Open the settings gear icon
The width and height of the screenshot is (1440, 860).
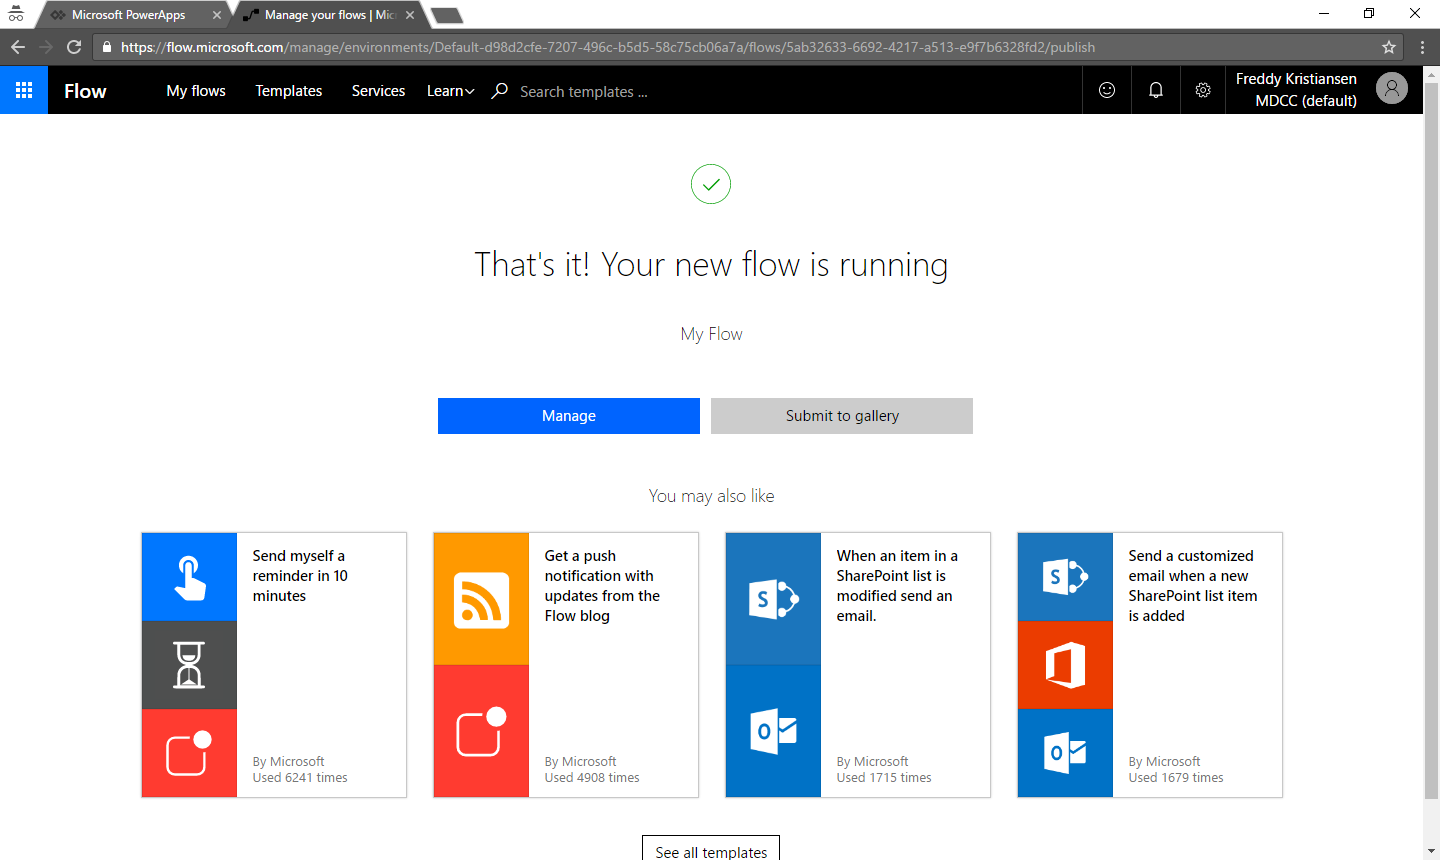[1203, 90]
